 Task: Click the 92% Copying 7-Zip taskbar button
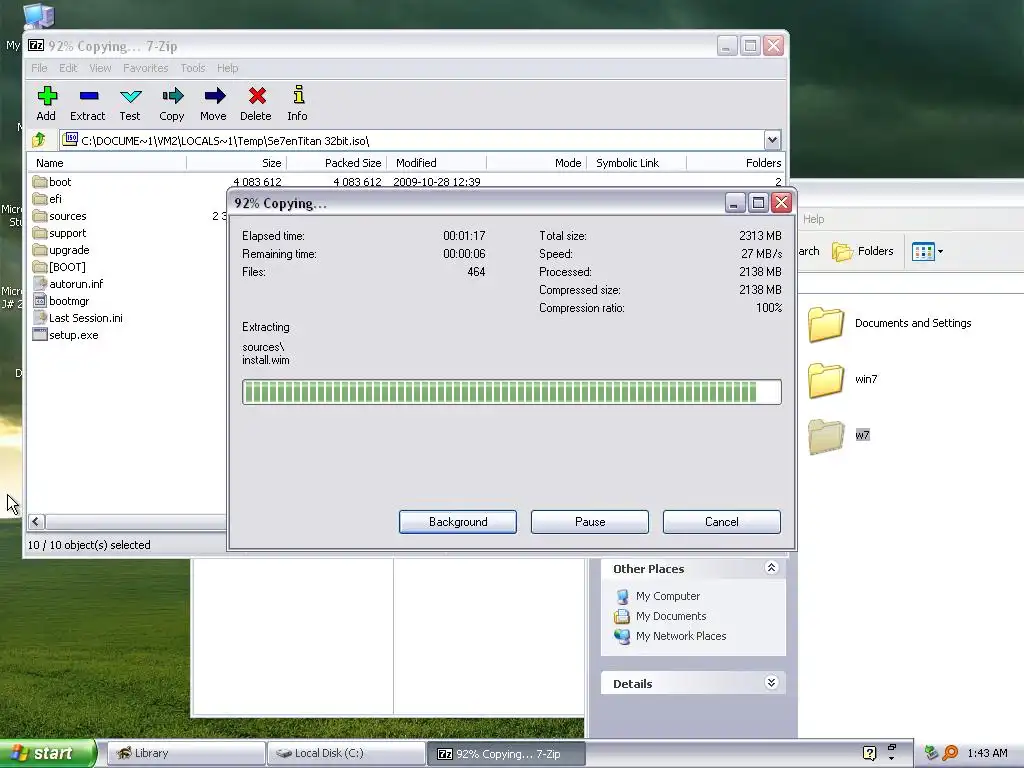pos(506,754)
